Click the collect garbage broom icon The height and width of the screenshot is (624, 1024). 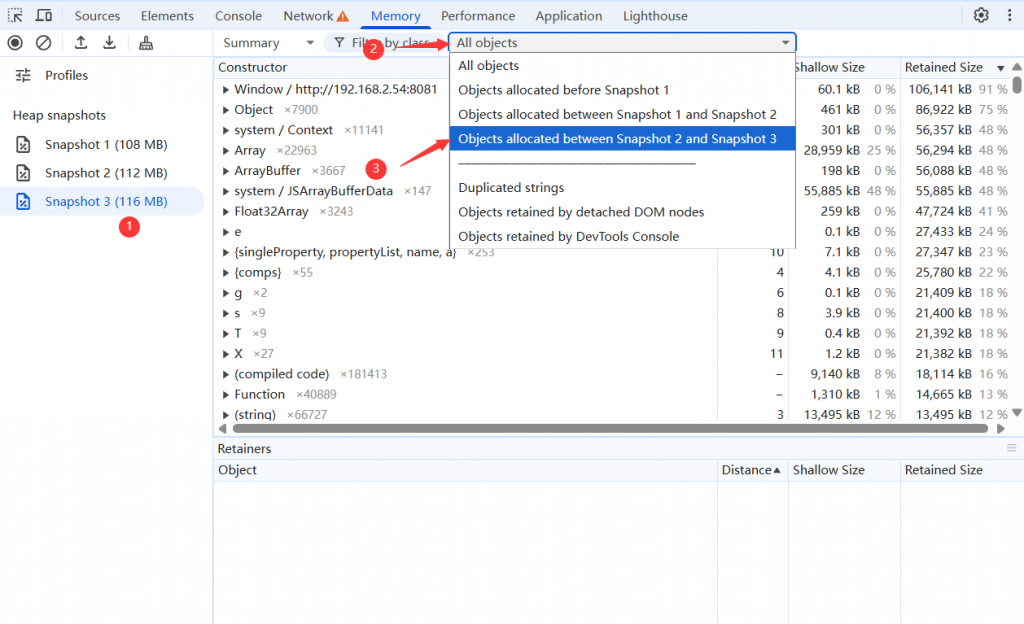point(146,43)
